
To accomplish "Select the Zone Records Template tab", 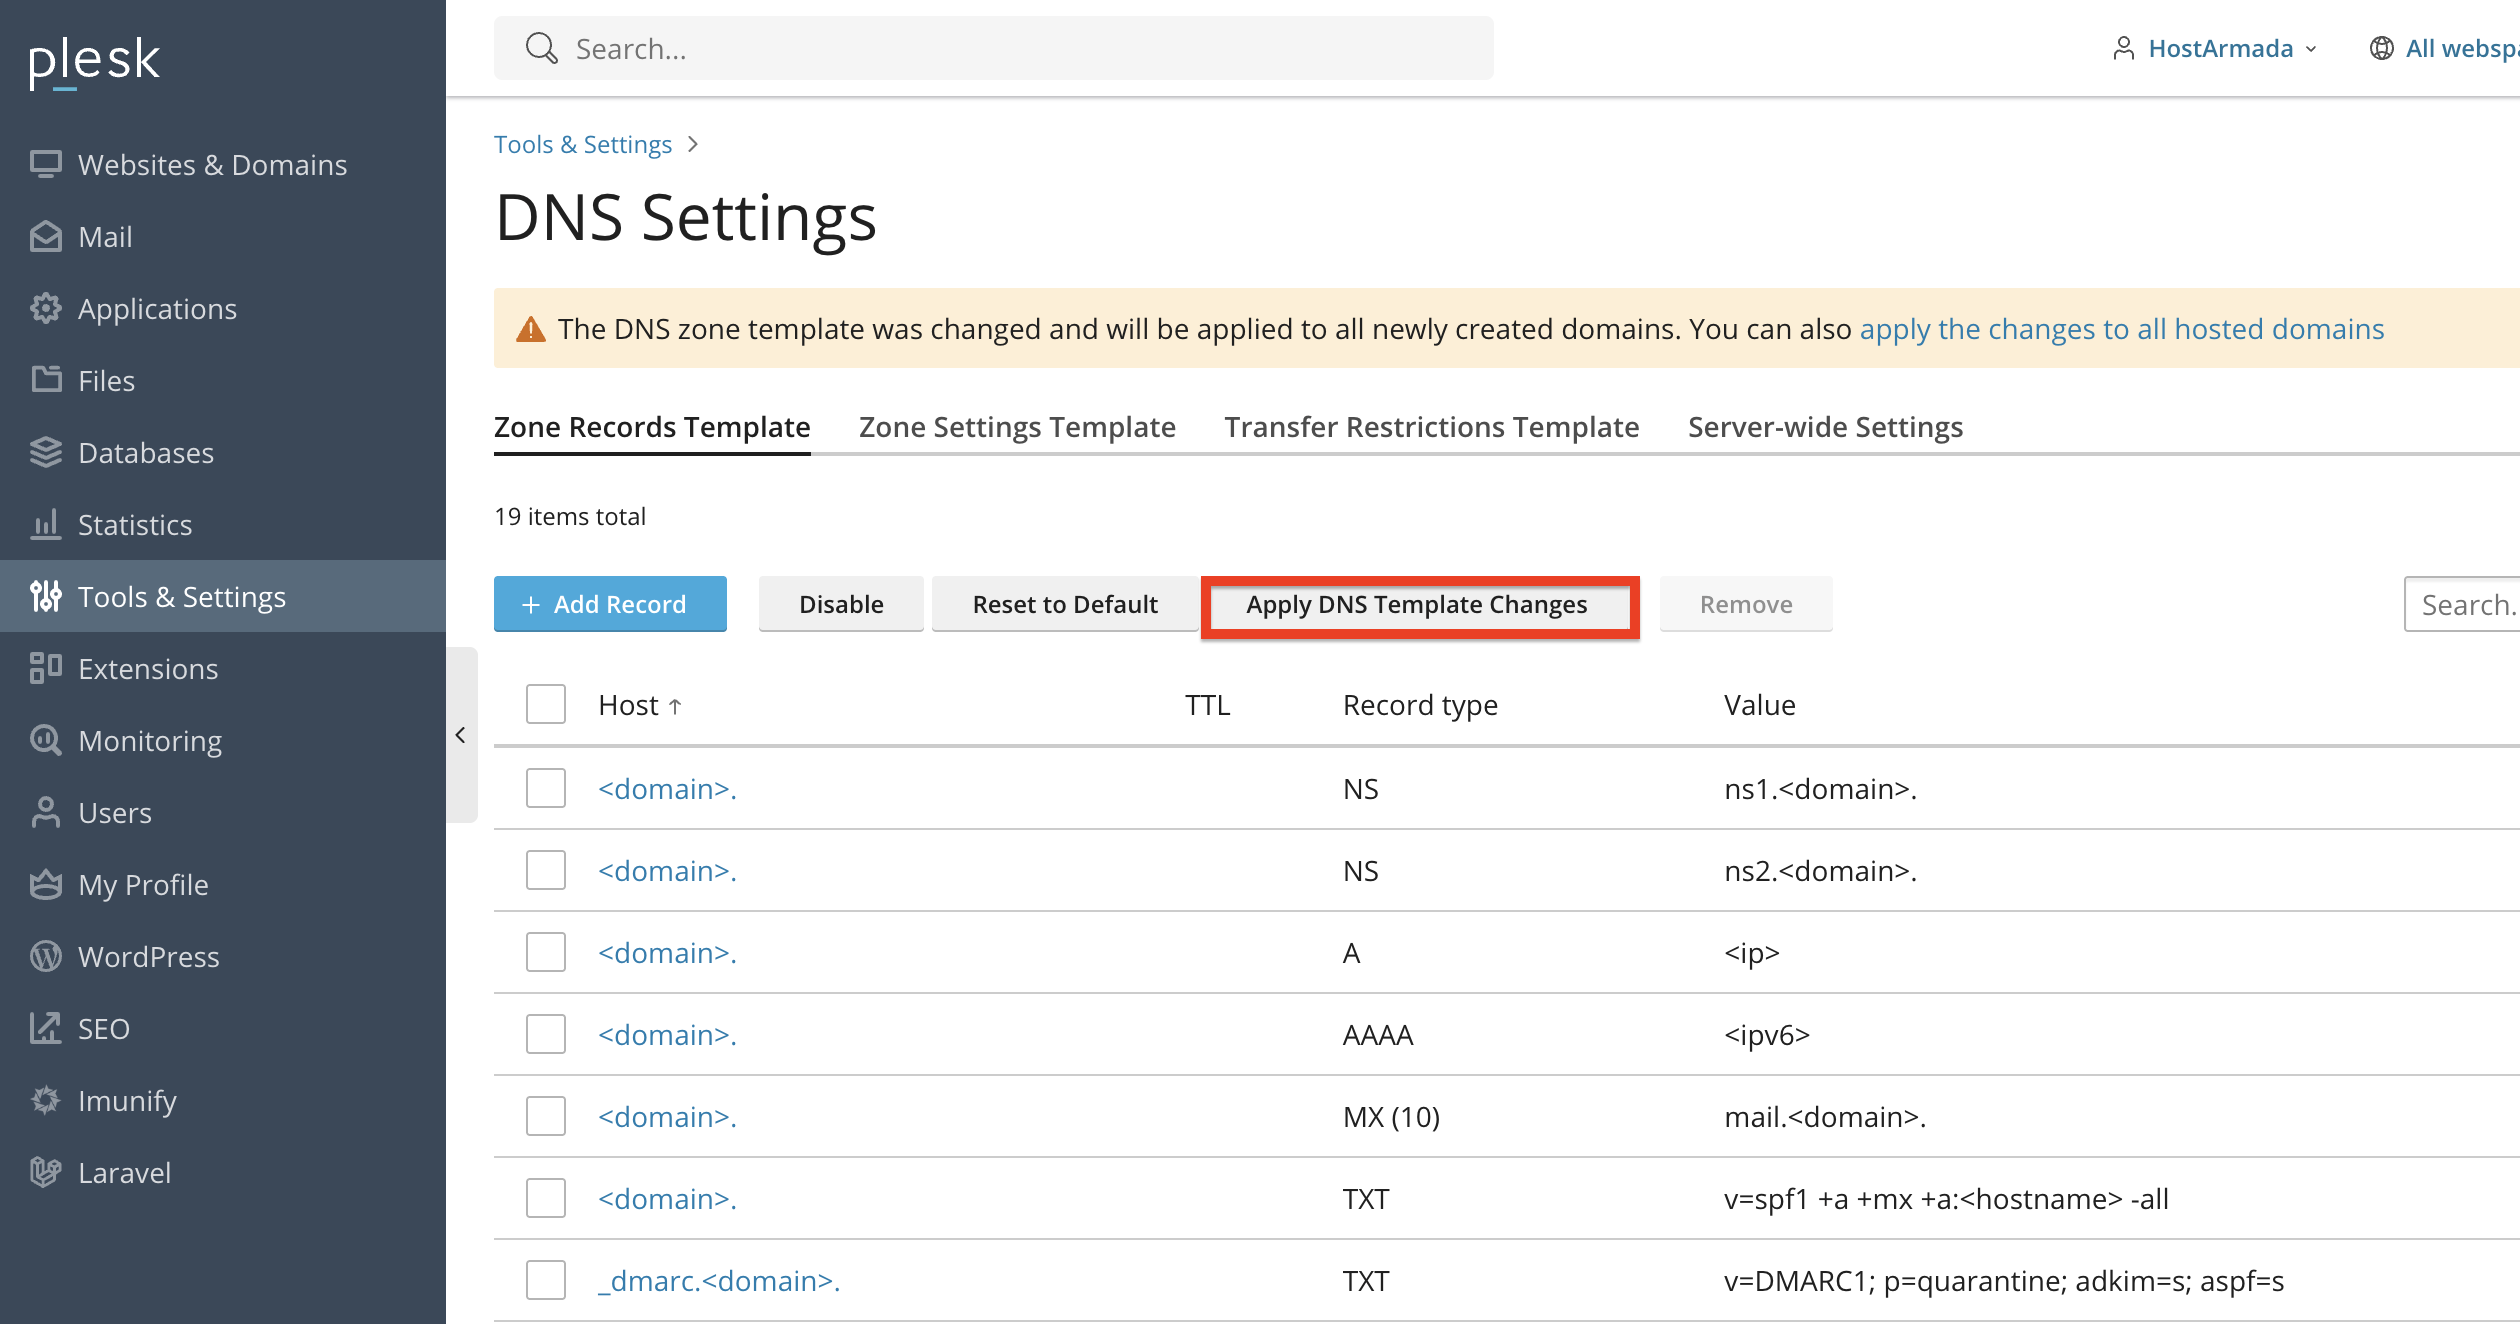I will (652, 428).
